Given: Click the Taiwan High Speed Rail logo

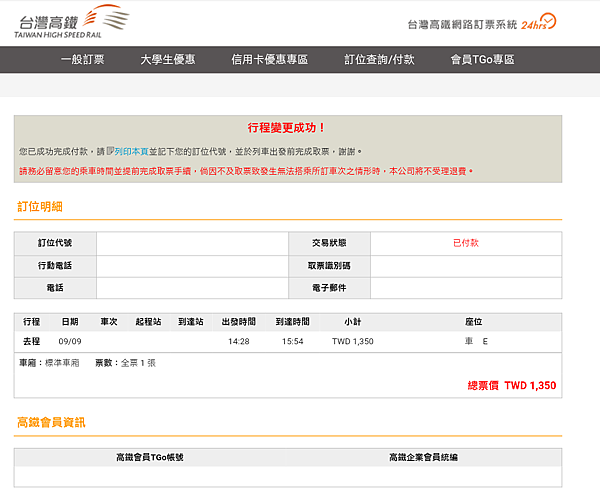Looking at the screenshot, I should click(72, 22).
